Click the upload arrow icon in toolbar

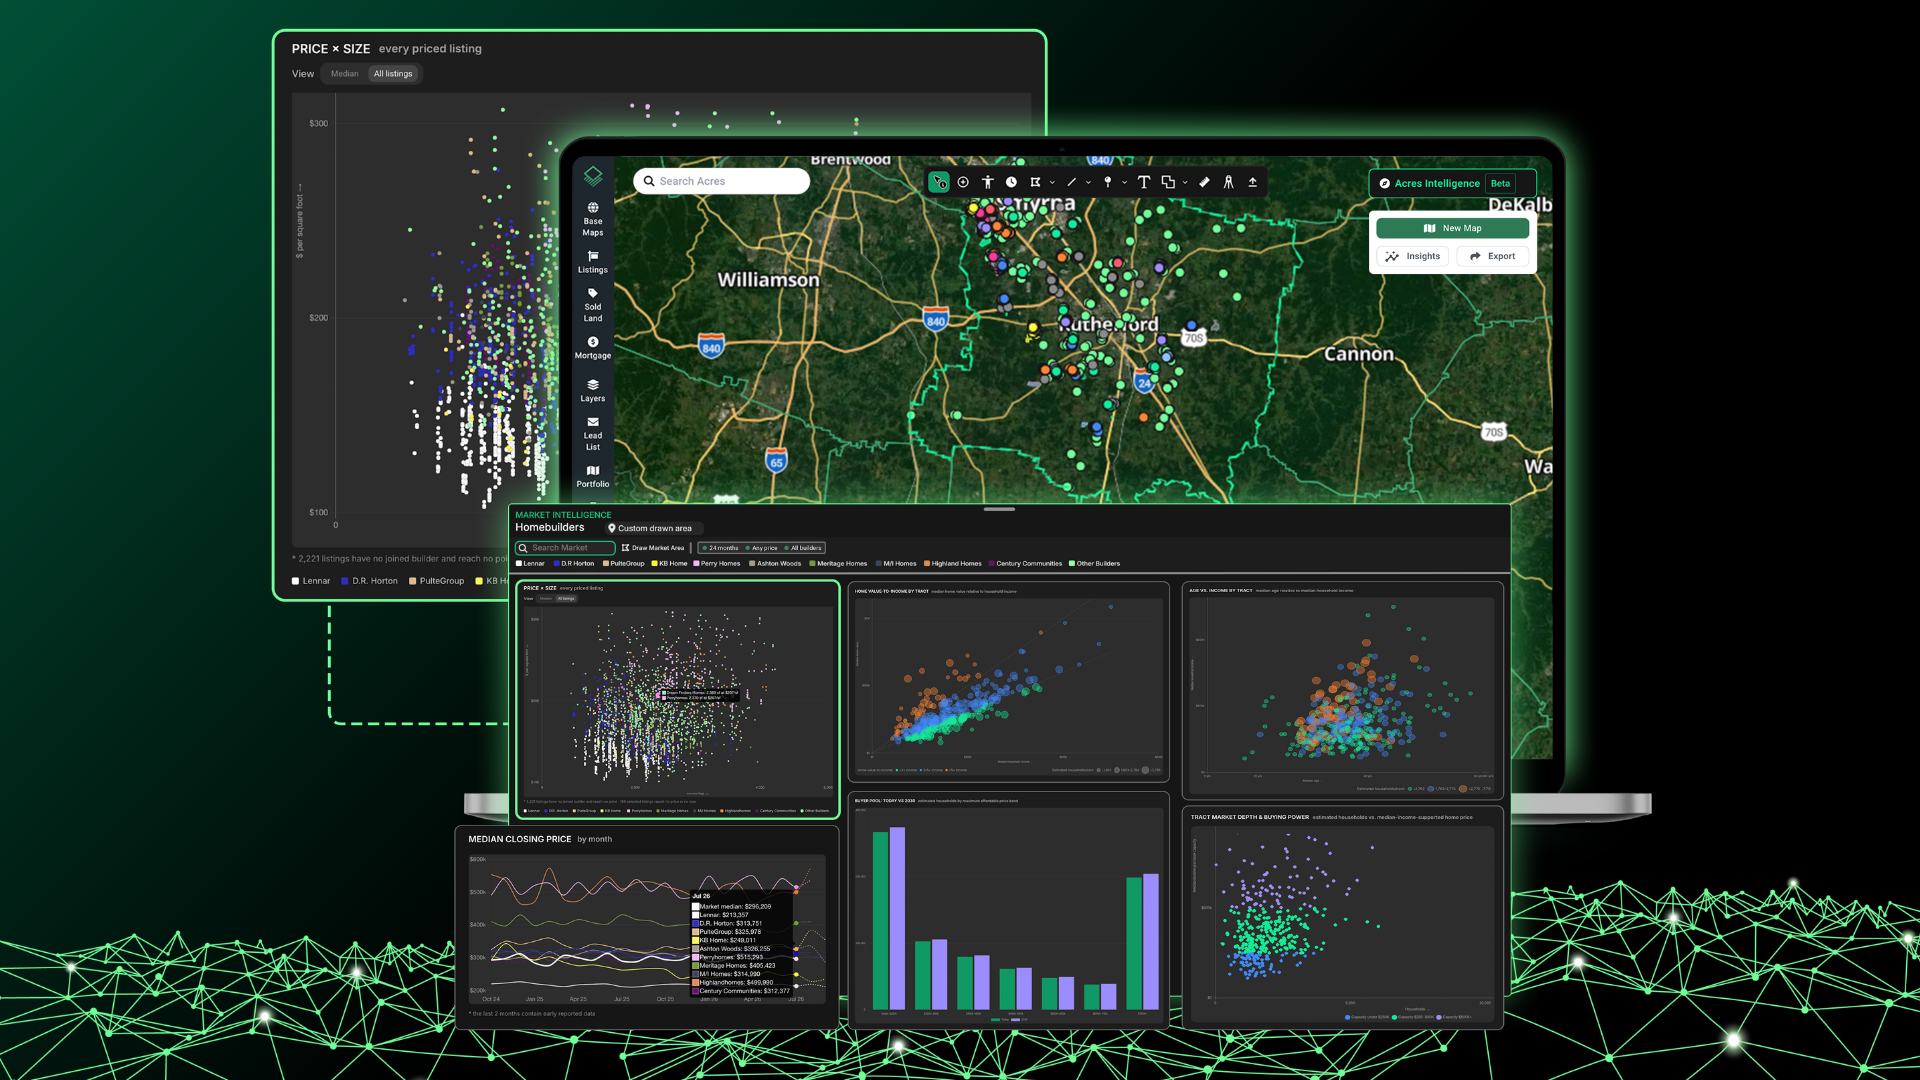[1252, 182]
